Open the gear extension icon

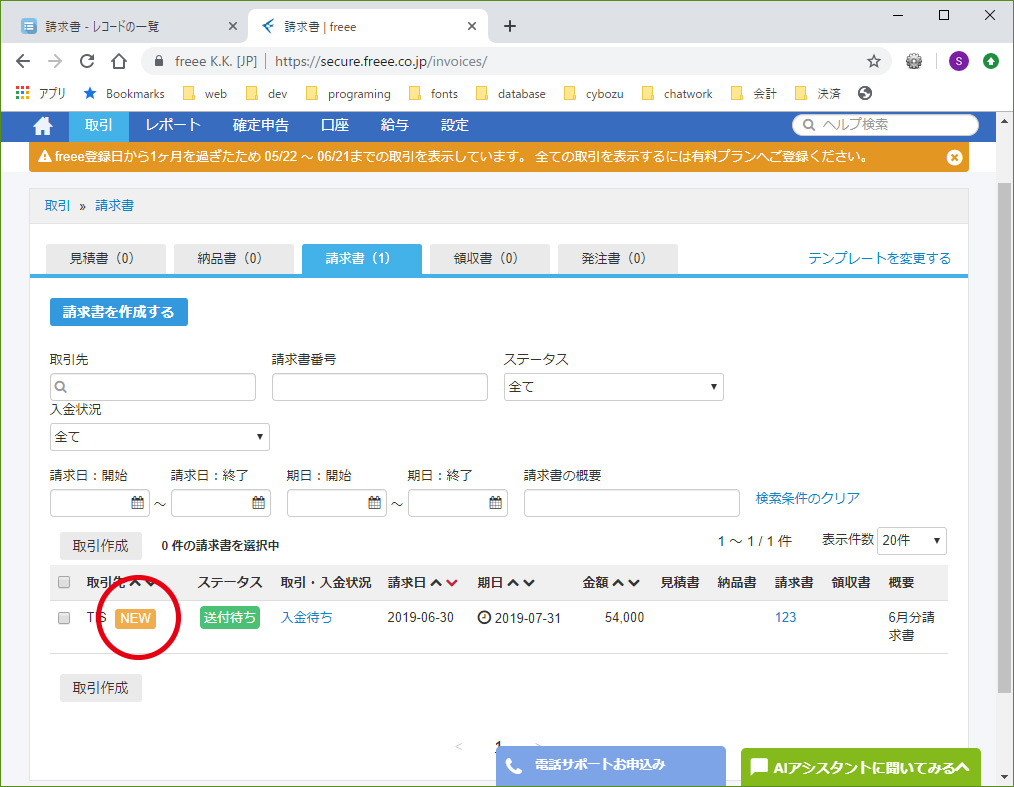click(914, 61)
